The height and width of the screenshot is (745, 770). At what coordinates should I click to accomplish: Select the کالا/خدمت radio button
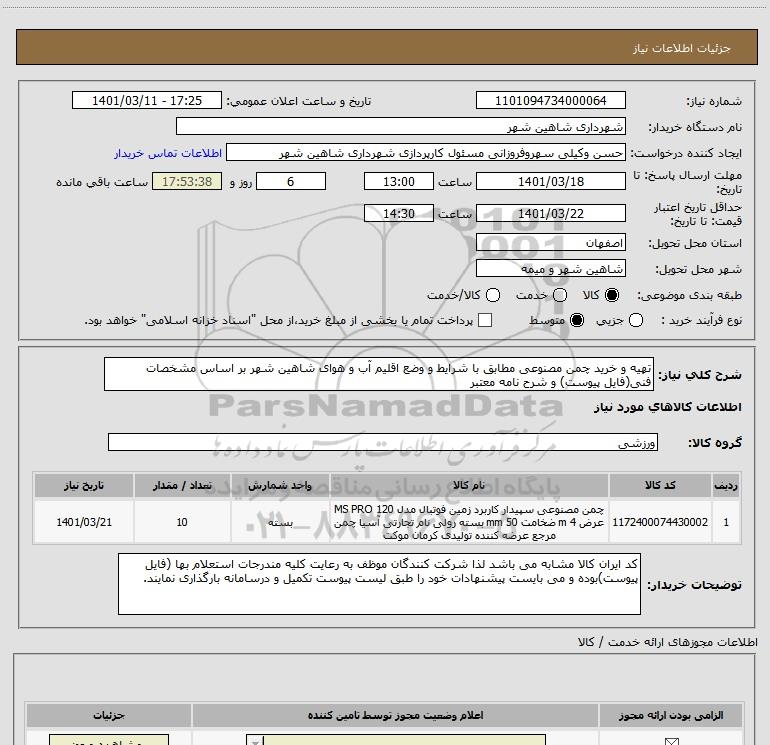point(493,295)
